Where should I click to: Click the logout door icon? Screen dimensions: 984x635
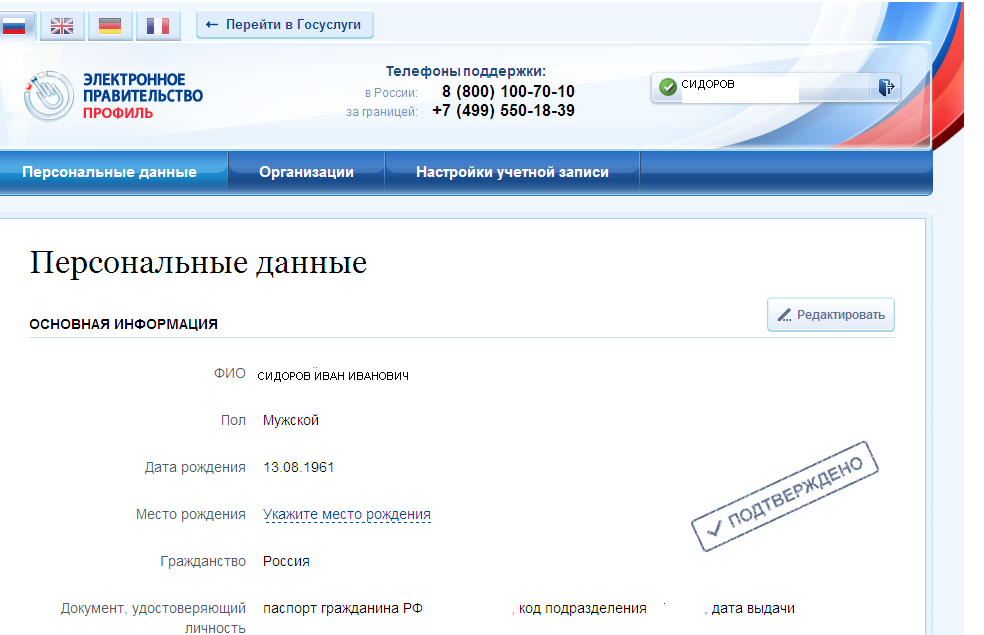[x=886, y=88]
